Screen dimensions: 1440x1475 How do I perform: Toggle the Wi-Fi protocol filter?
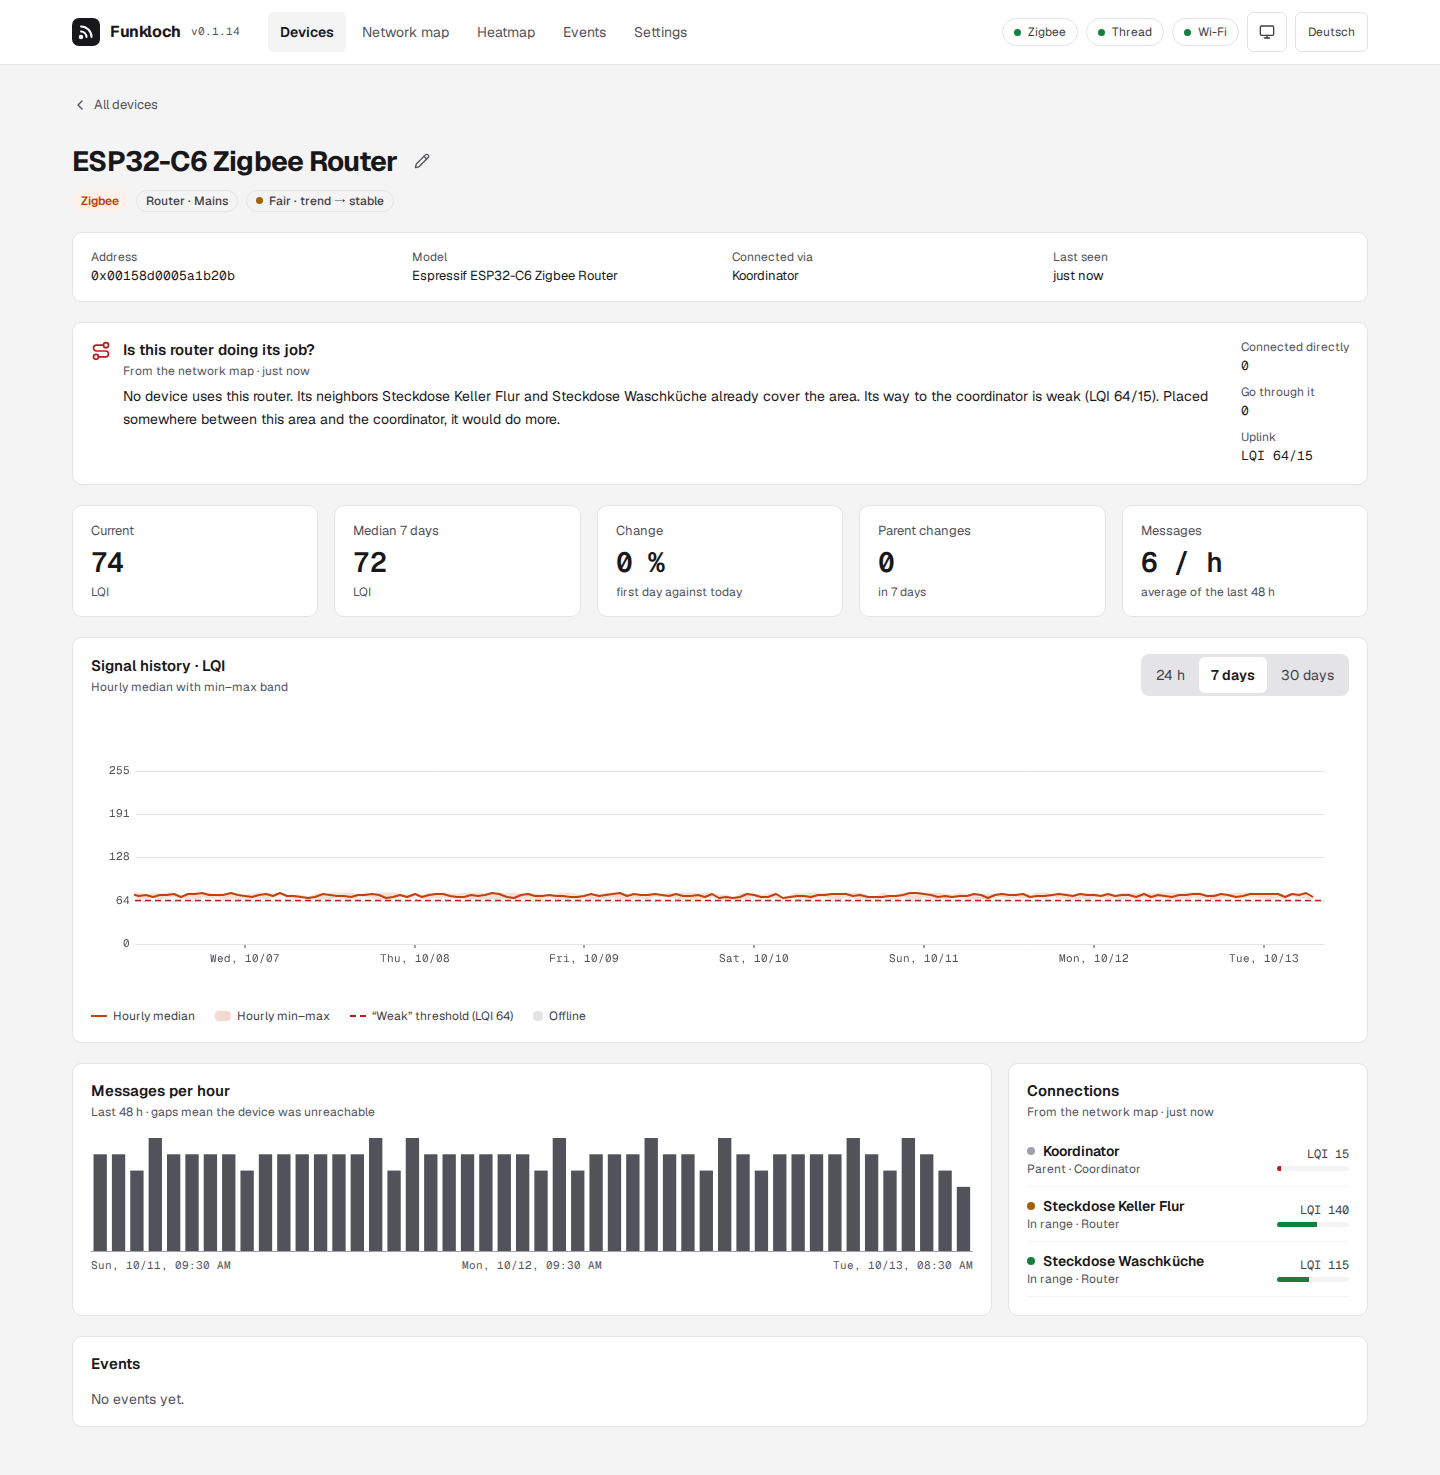1205,32
